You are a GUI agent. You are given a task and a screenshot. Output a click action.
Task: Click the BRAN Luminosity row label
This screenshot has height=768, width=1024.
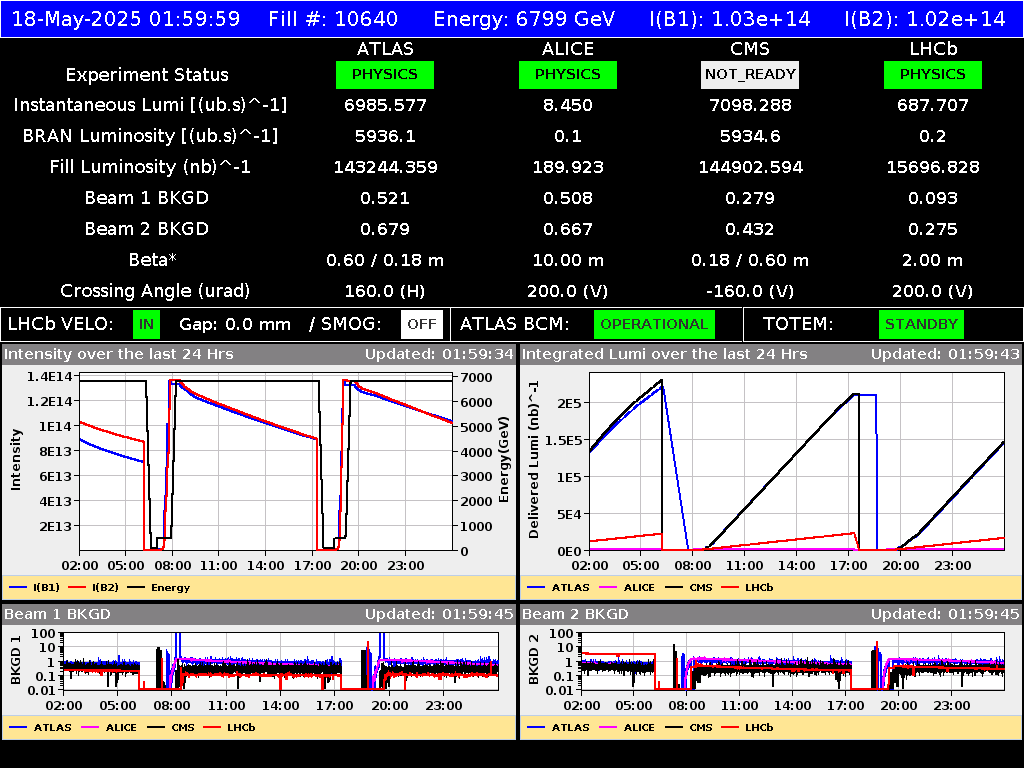click(x=150, y=136)
